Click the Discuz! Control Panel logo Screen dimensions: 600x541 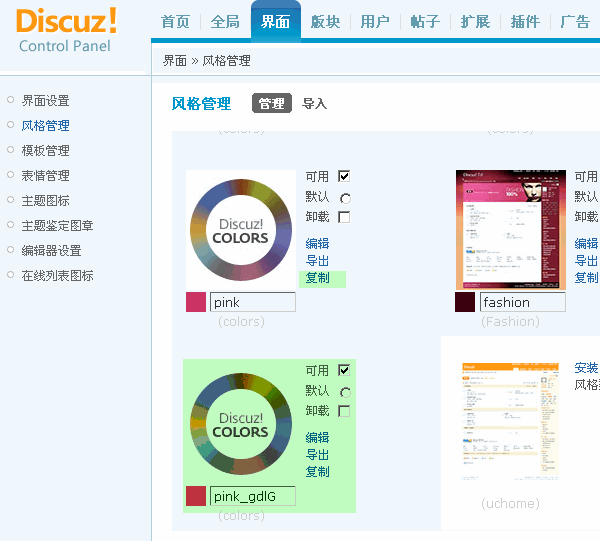tap(66, 30)
